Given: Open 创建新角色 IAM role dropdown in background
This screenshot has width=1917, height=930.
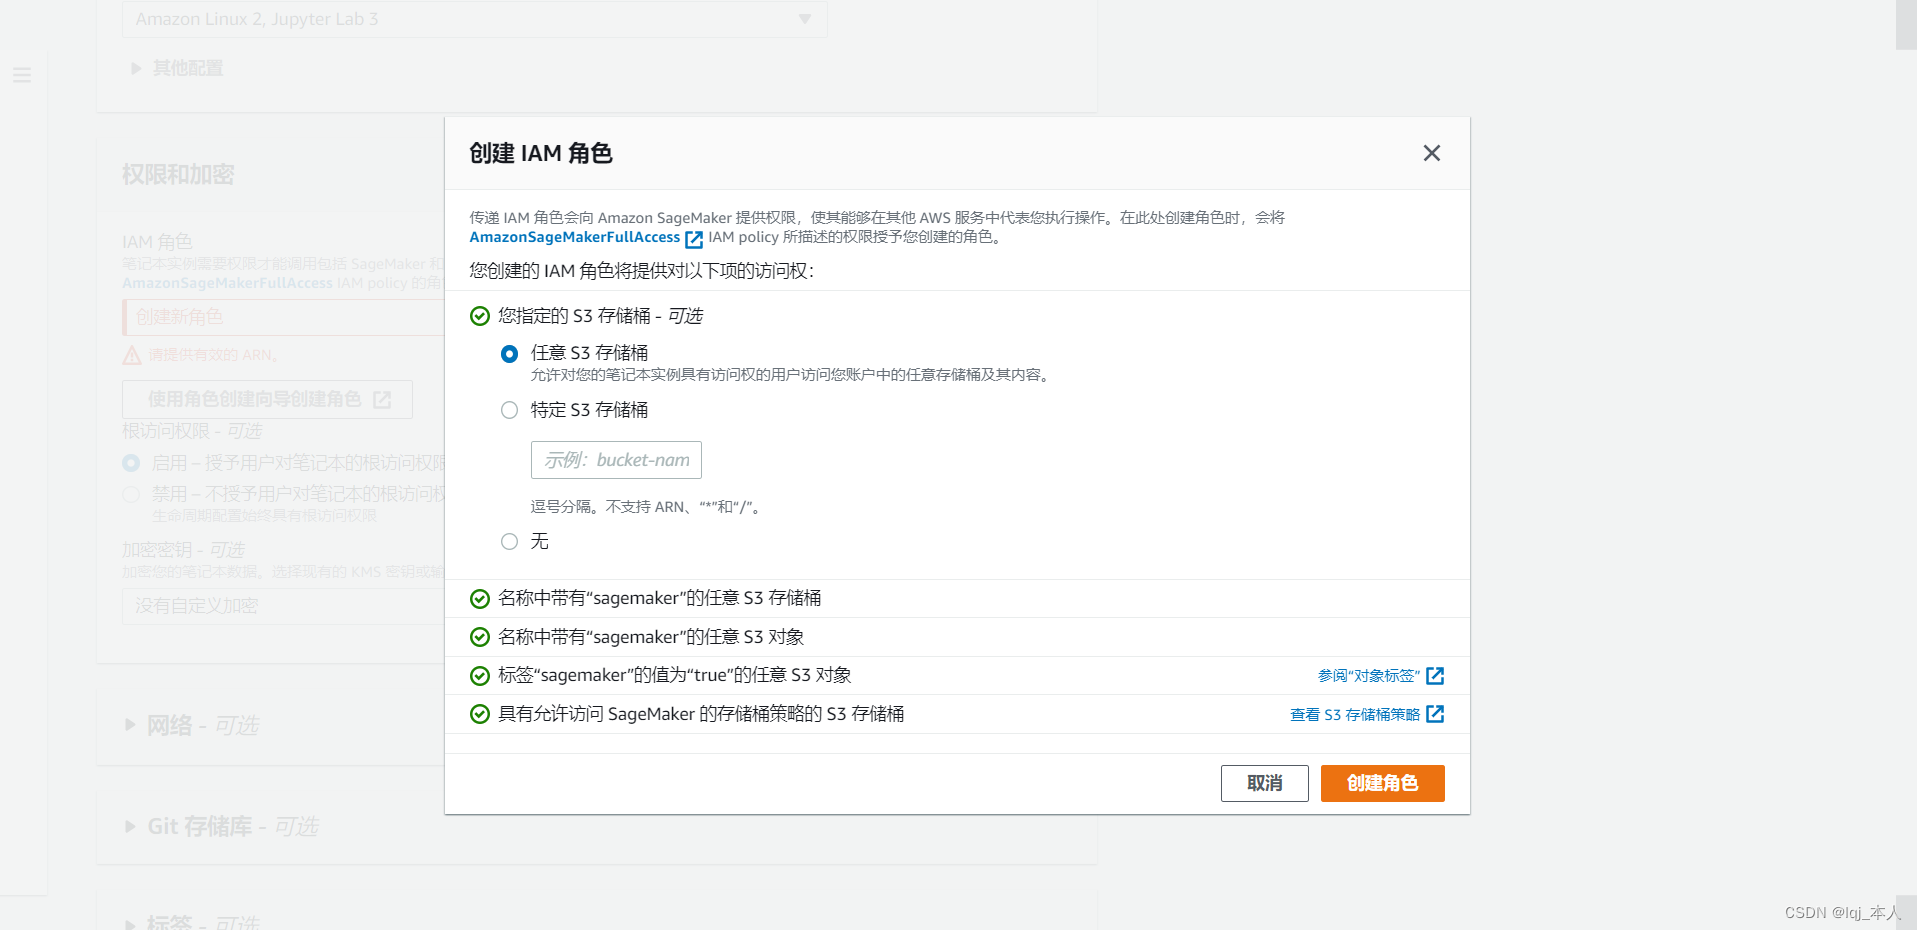Looking at the screenshot, I should (284, 317).
